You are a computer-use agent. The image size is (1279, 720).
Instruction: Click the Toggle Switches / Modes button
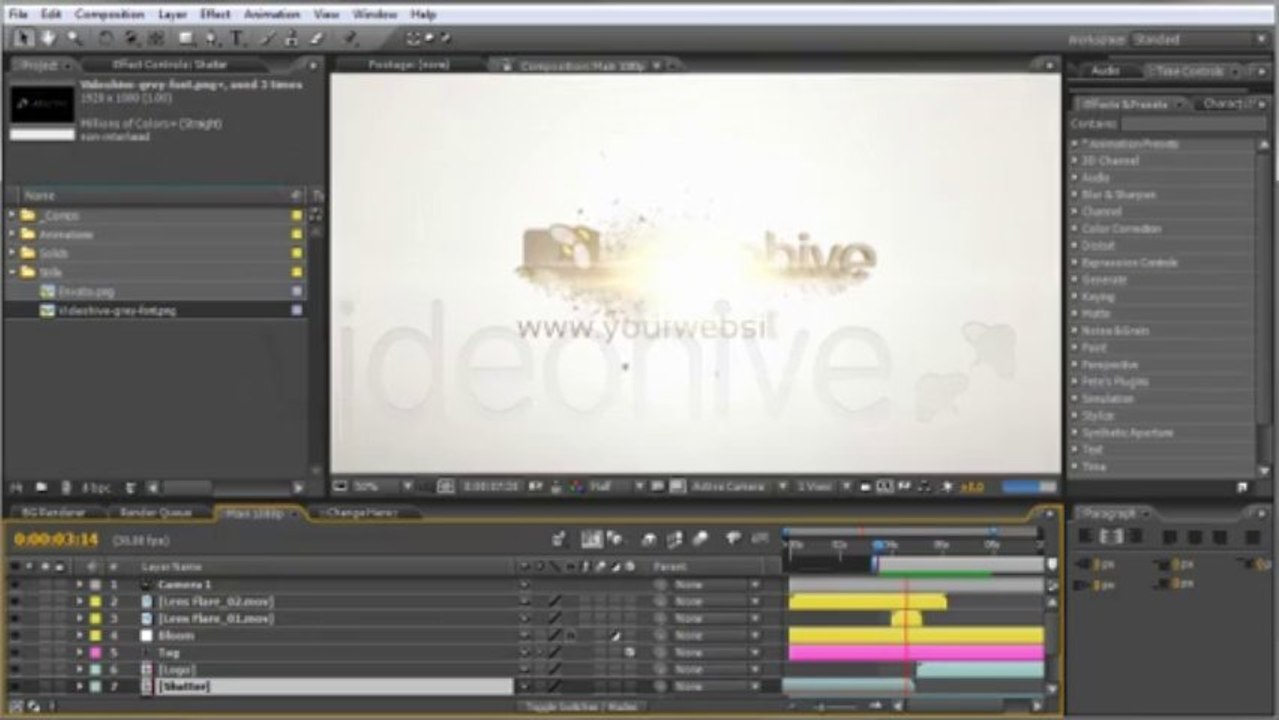point(583,706)
